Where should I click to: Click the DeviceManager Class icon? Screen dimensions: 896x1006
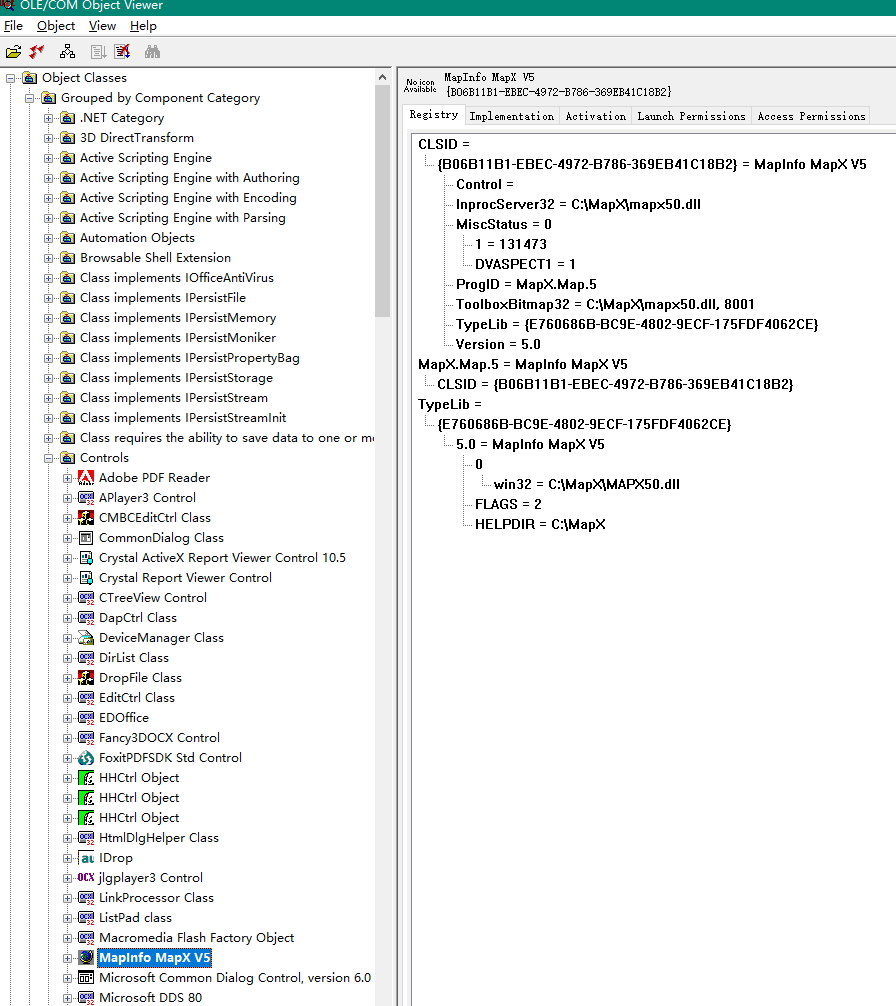pos(86,638)
